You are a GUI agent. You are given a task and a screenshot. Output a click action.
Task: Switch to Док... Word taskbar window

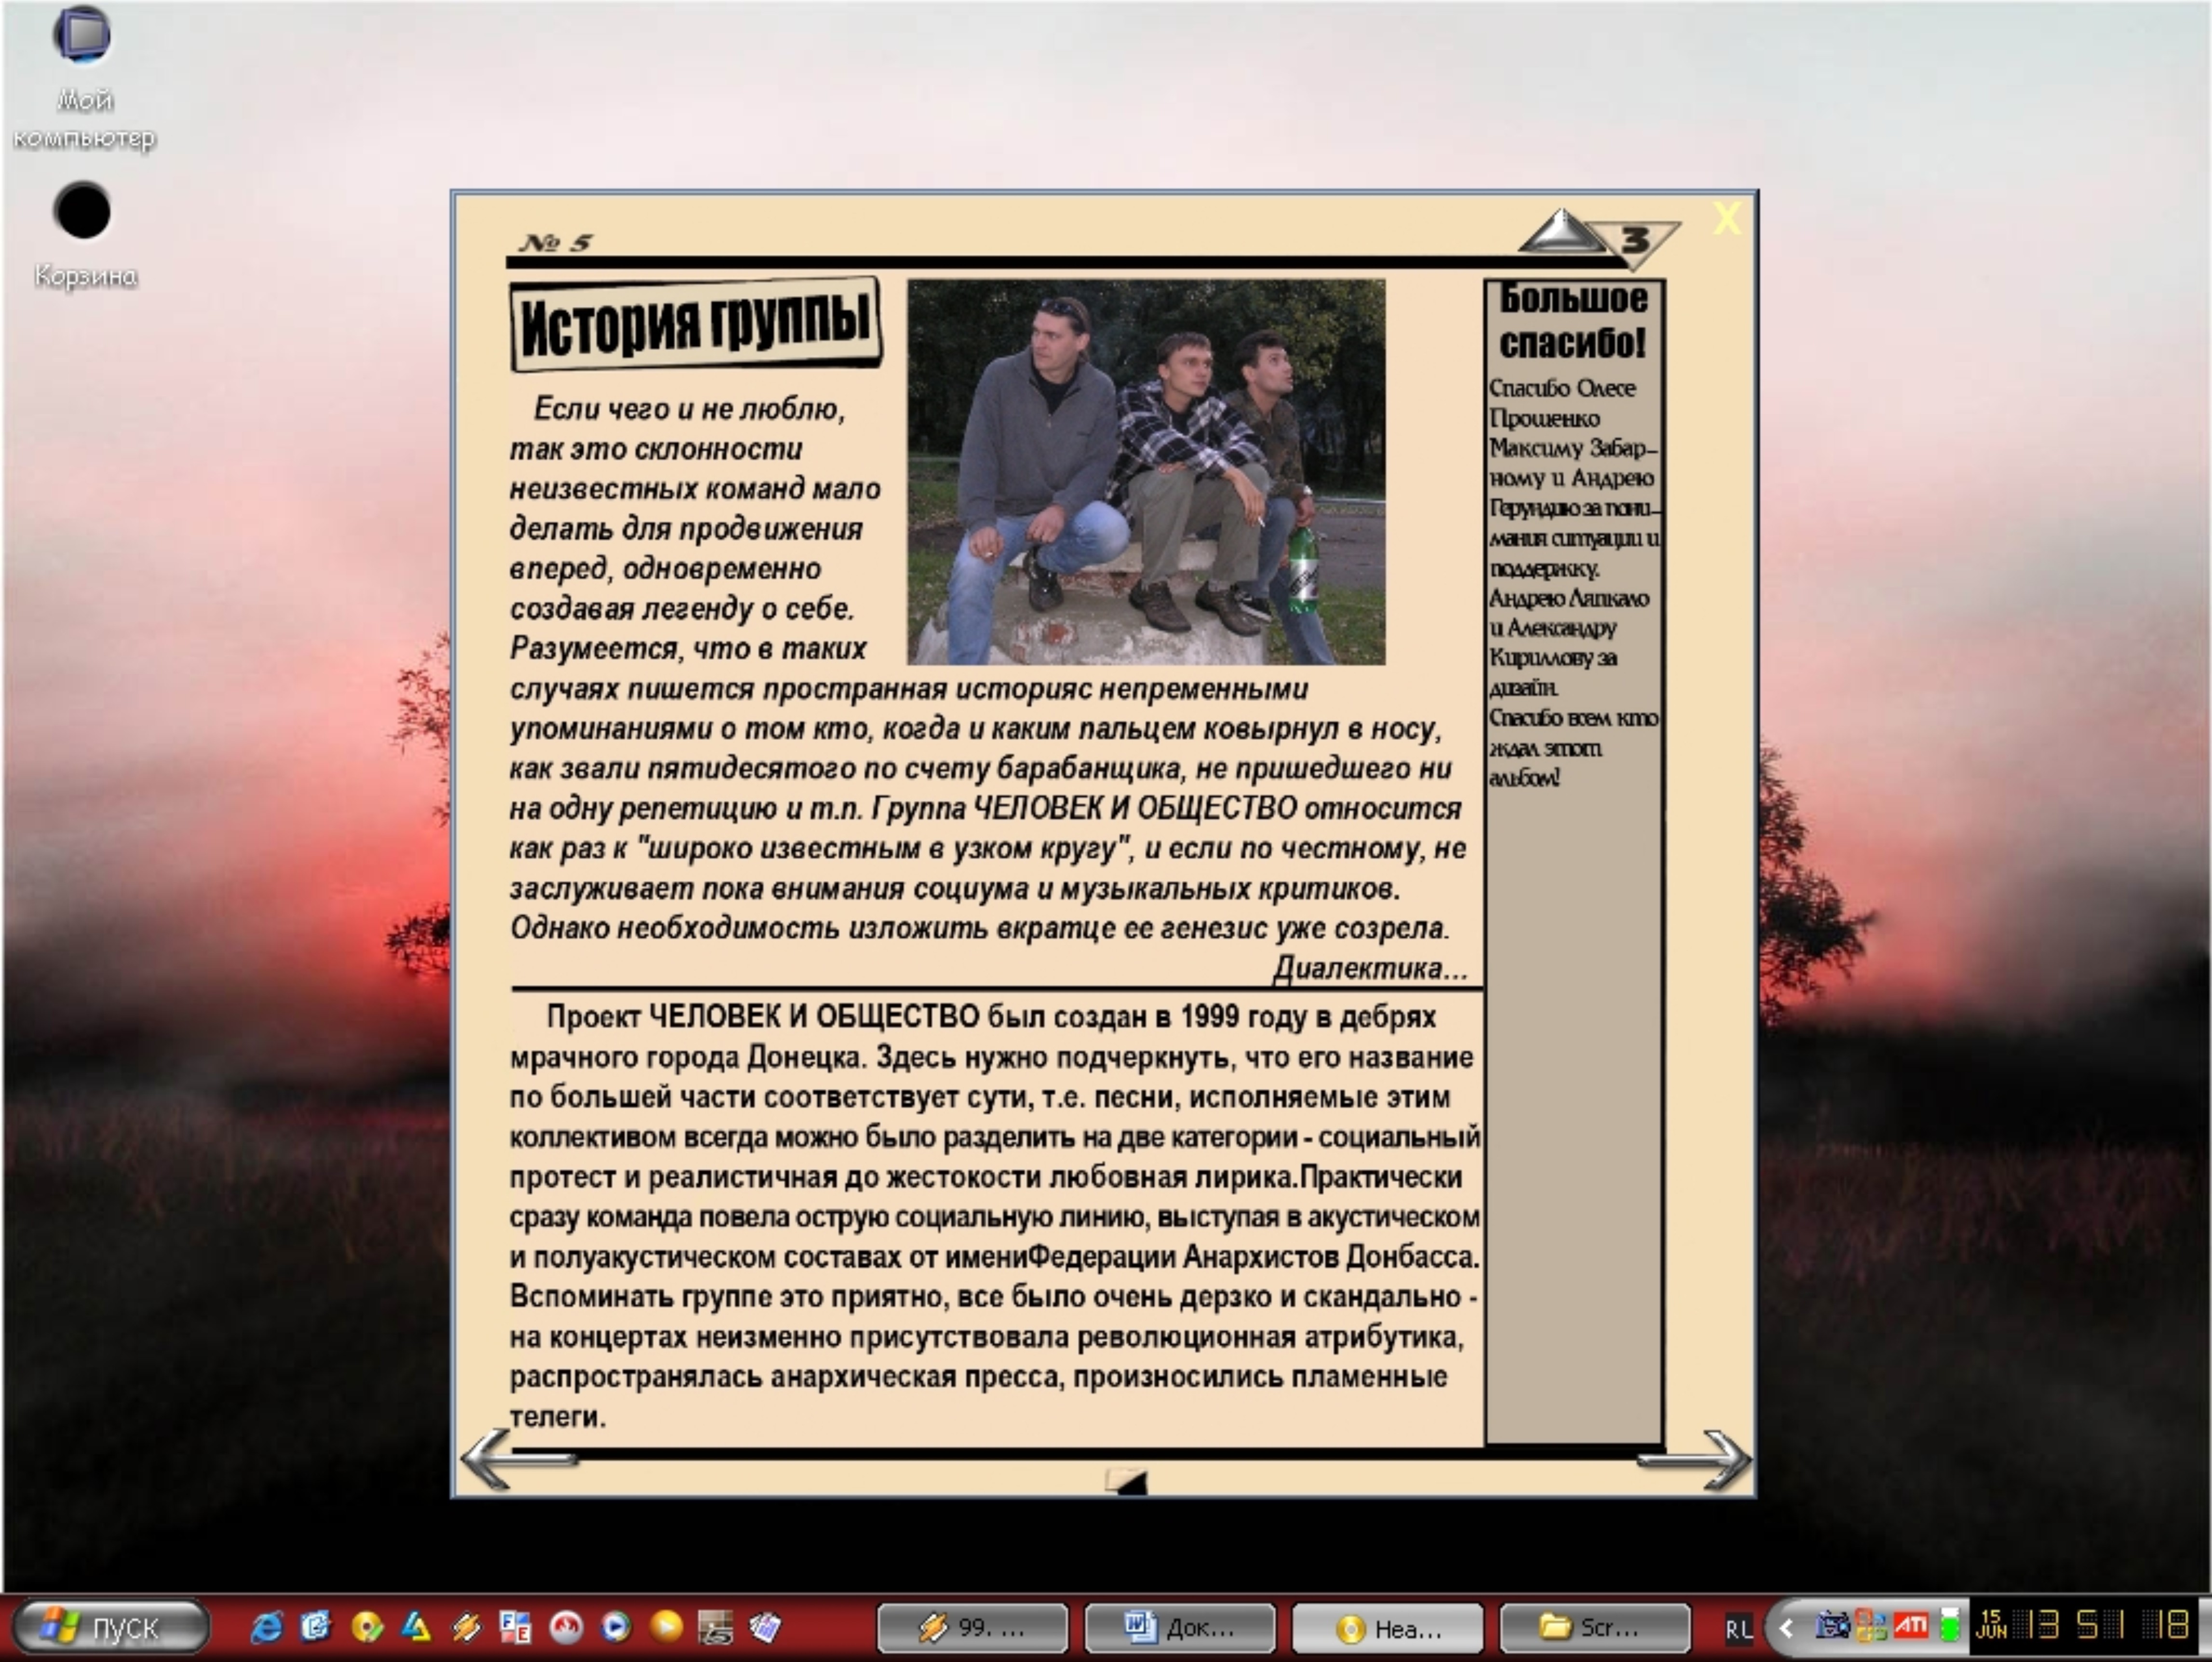(1180, 1628)
